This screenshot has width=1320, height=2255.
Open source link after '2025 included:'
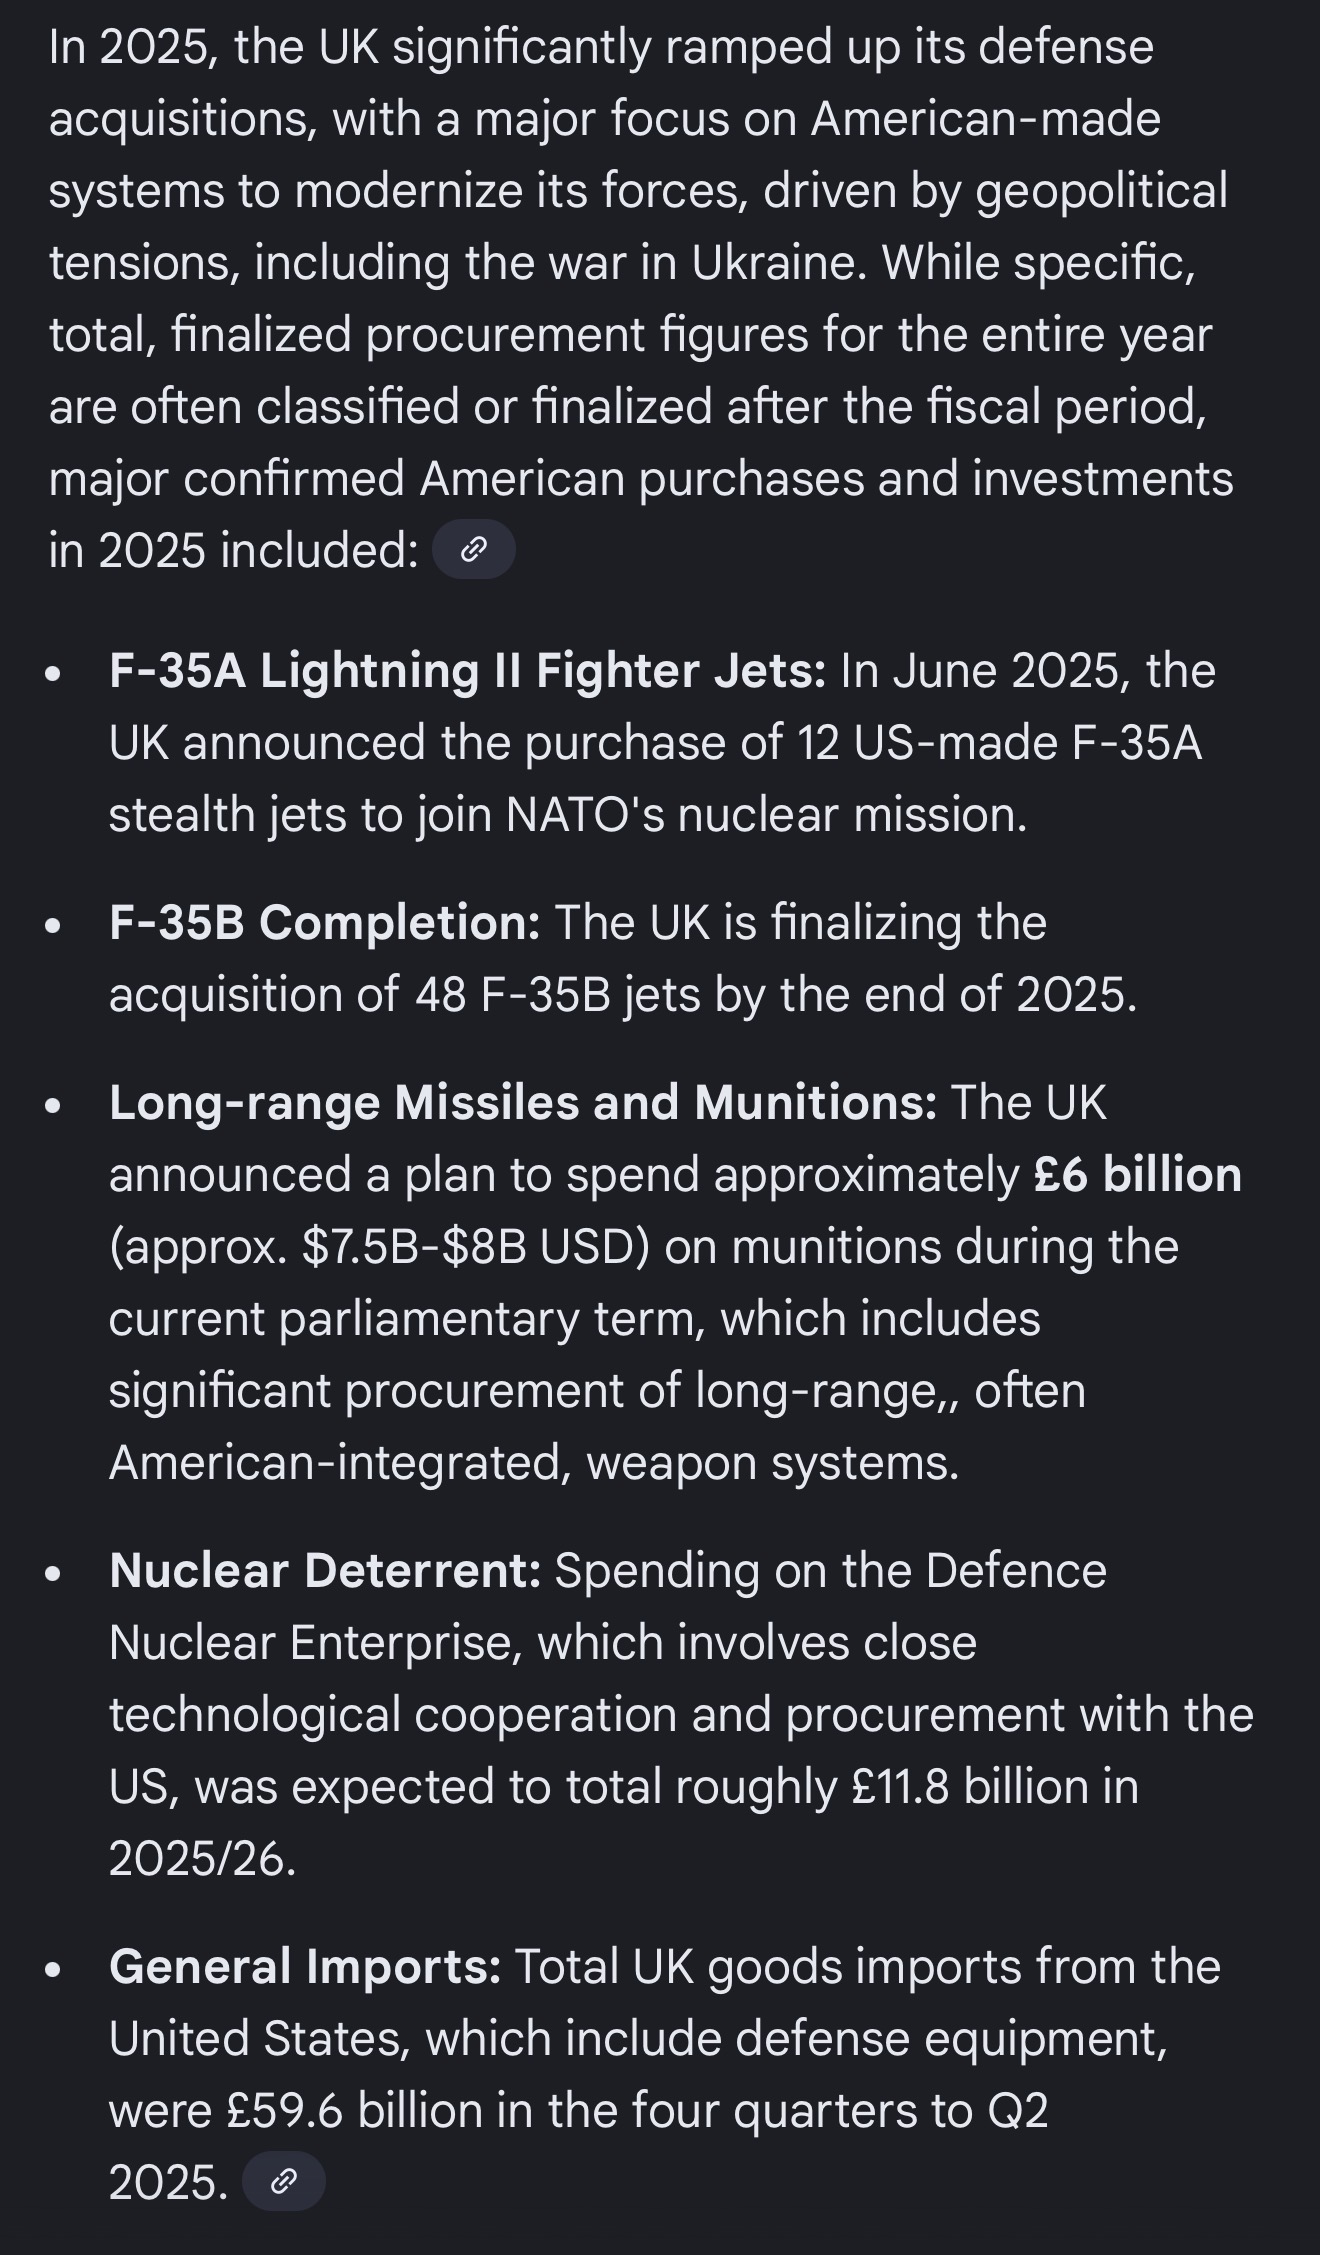click(473, 549)
